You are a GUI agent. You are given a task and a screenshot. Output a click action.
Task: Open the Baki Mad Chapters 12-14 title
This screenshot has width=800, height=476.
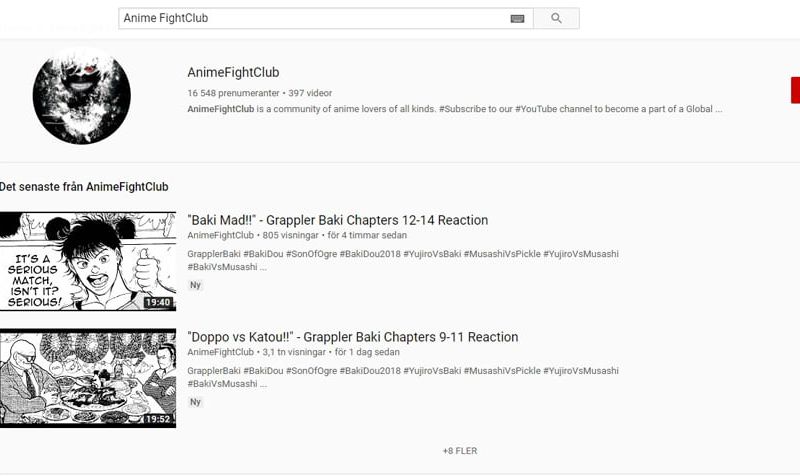(x=338, y=220)
